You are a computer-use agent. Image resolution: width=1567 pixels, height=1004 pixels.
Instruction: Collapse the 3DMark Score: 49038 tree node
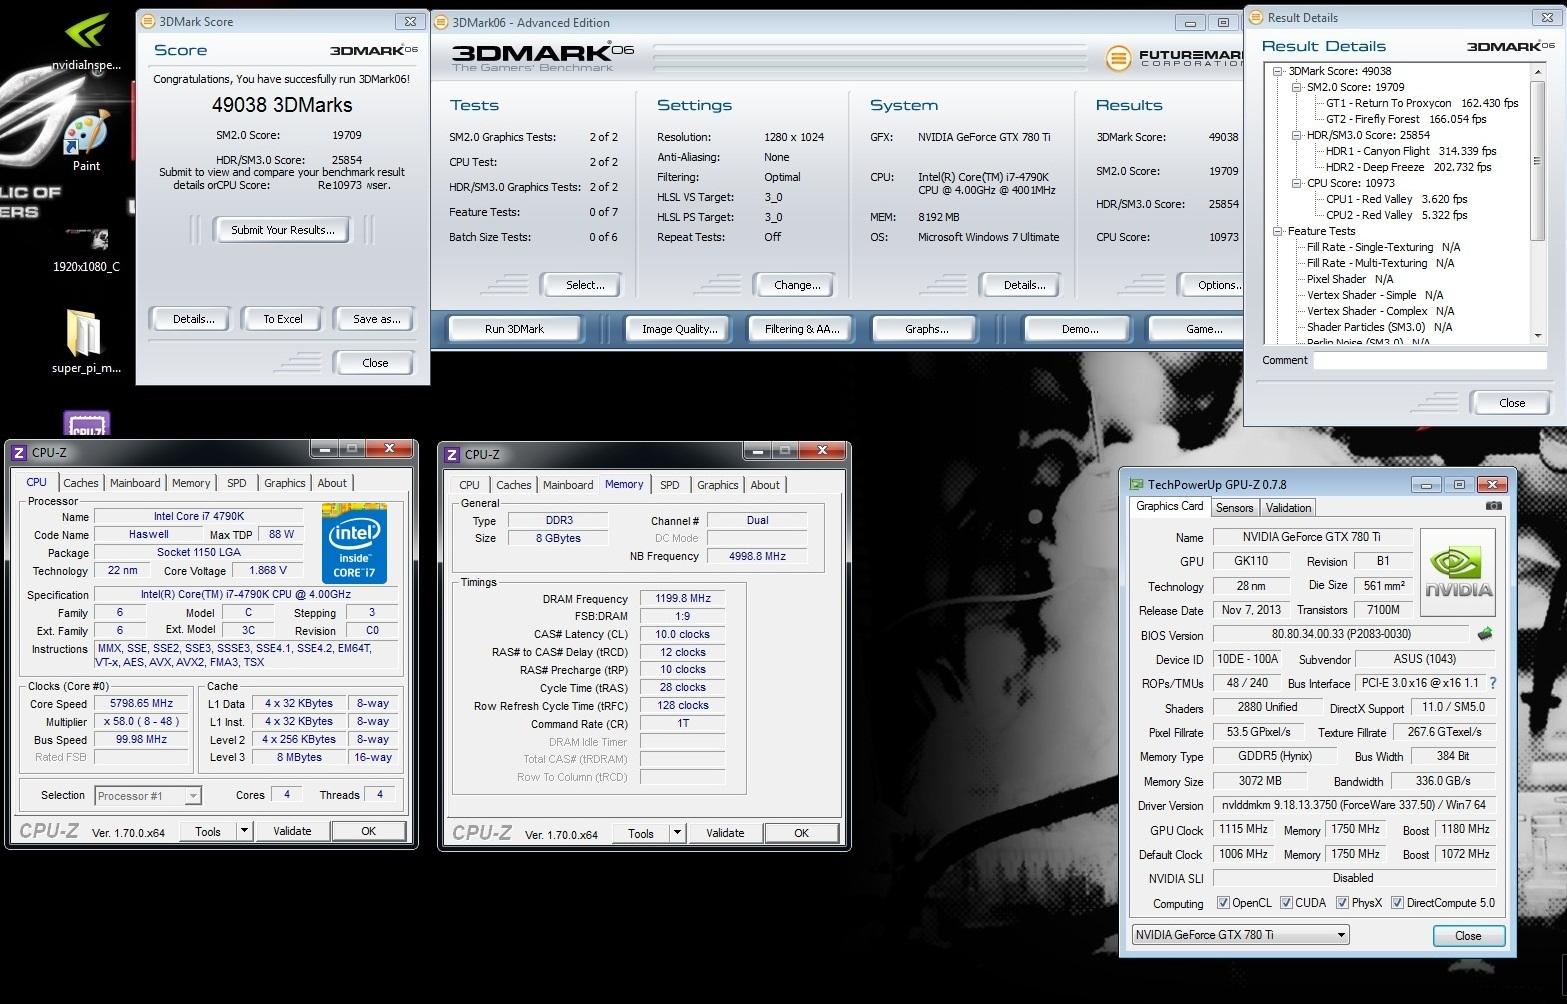(x=1278, y=71)
